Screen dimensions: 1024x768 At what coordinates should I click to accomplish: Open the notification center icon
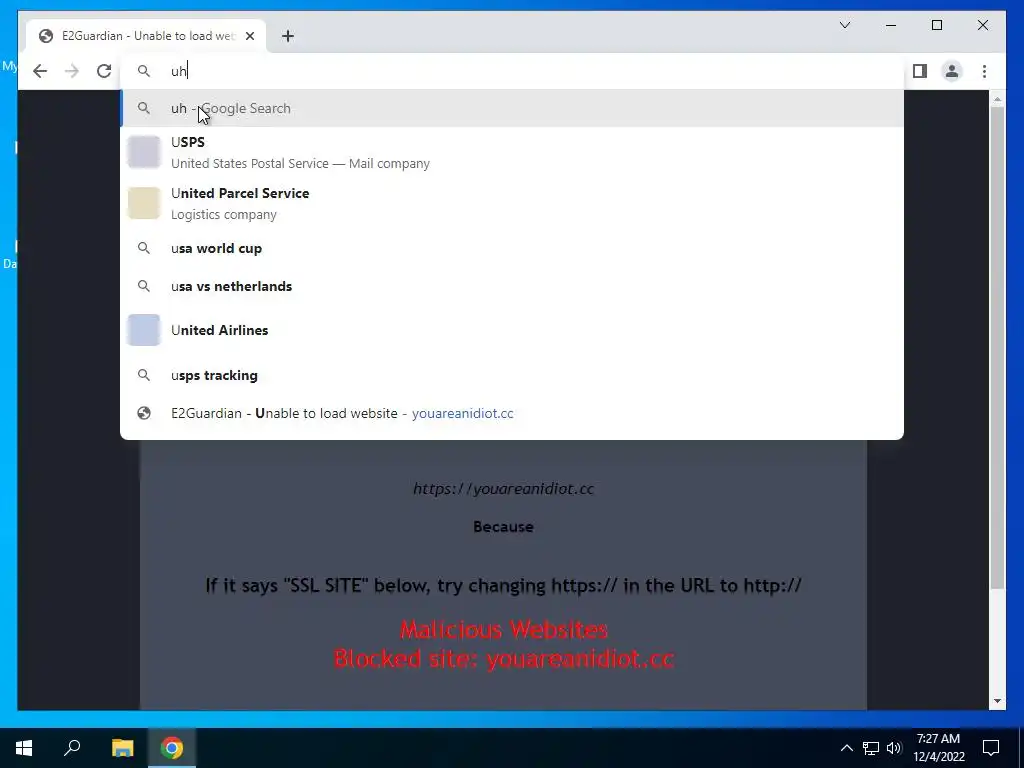(x=991, y=748)
